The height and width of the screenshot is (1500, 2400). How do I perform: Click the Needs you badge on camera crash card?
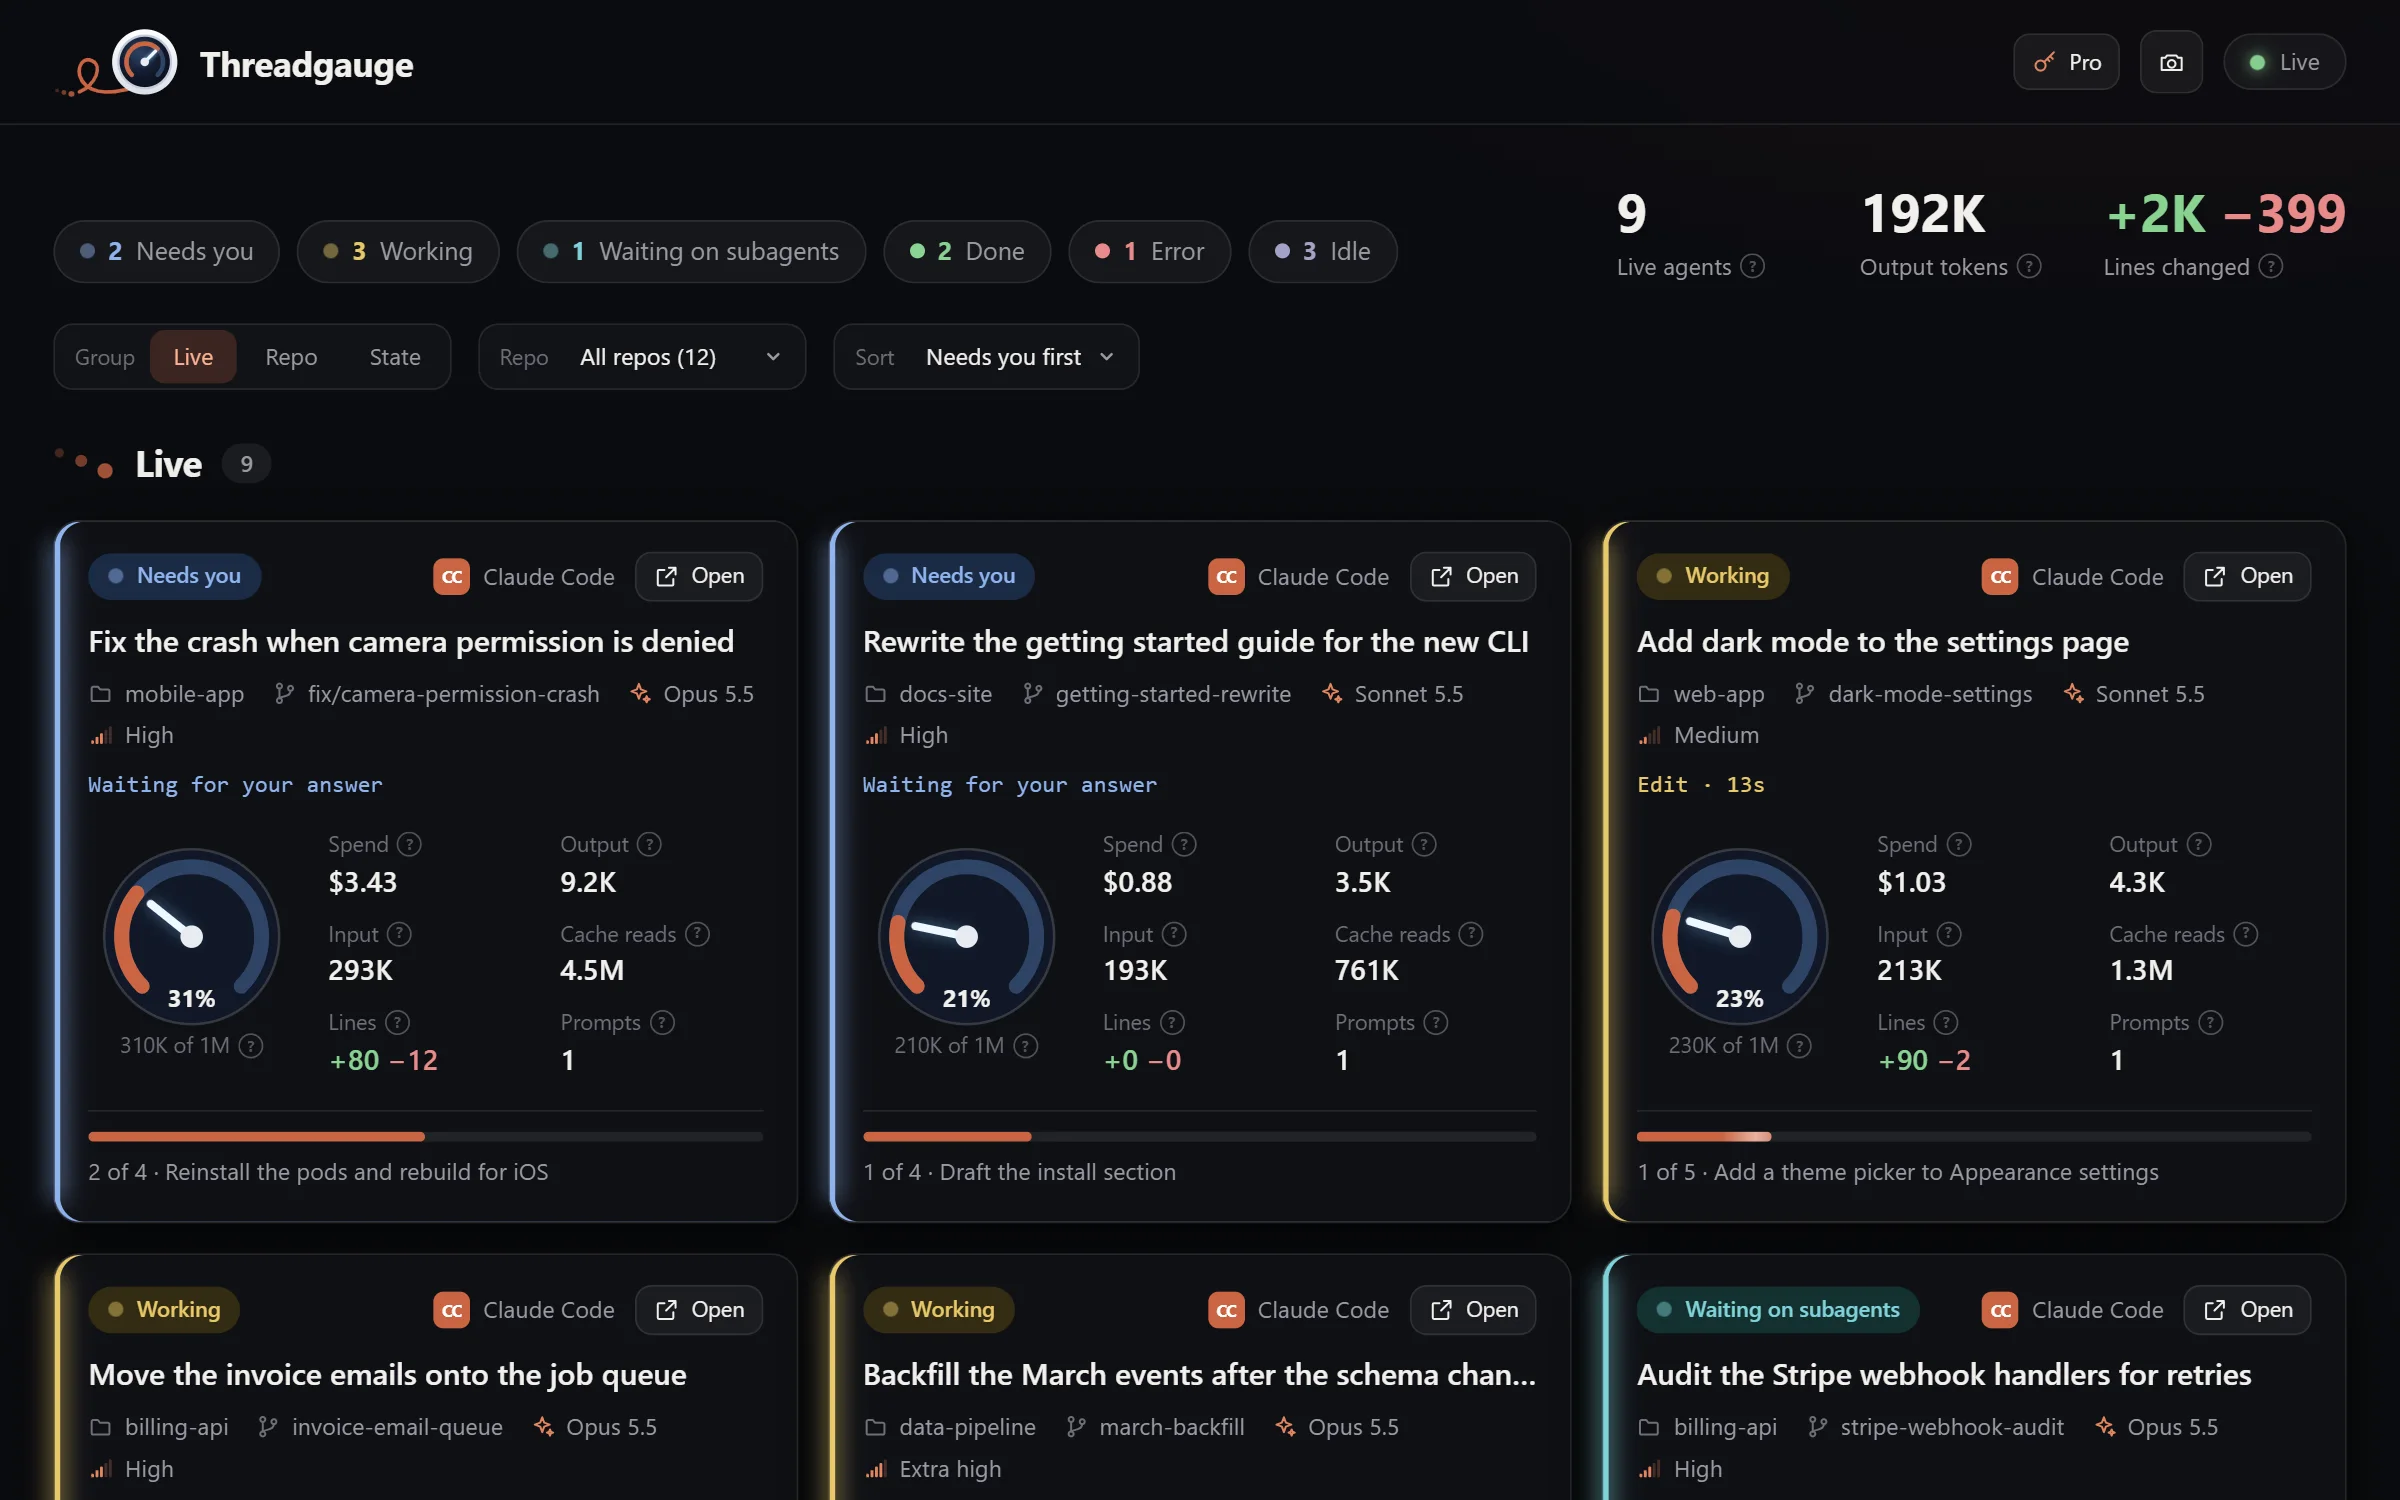coord(174,576)
